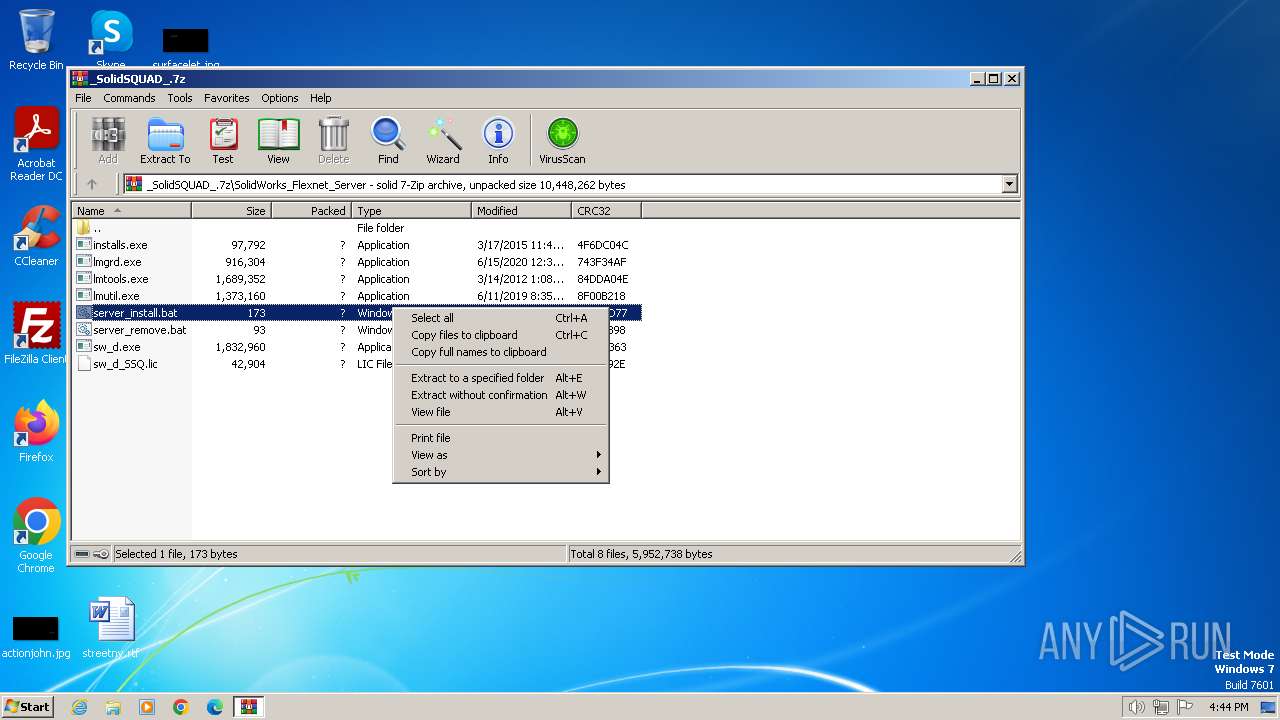Open the Favorites menu
This screenshot has width=1280, height=720.
[x=227, y=98]
